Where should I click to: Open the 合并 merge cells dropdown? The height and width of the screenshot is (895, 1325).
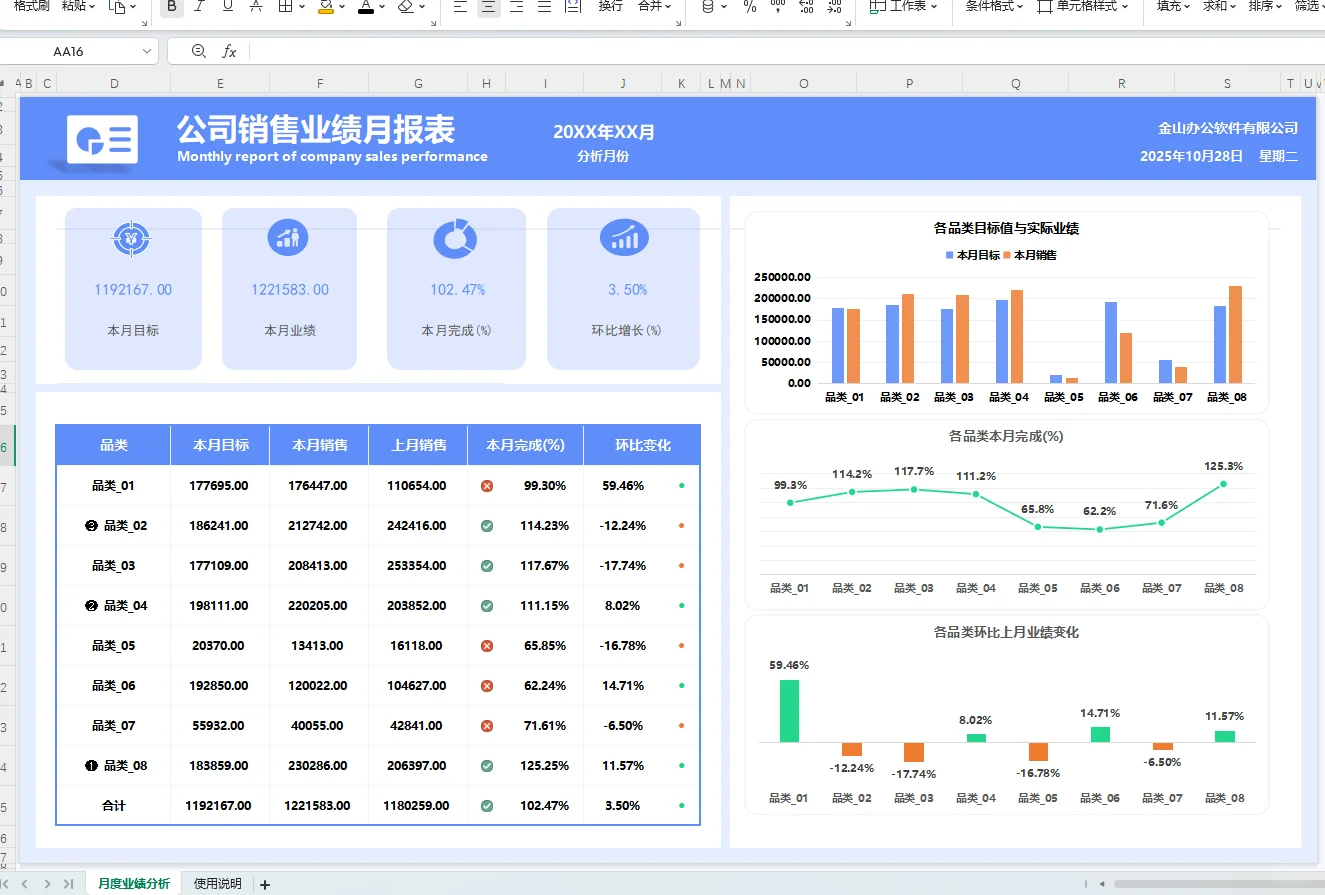click(655, 8)
